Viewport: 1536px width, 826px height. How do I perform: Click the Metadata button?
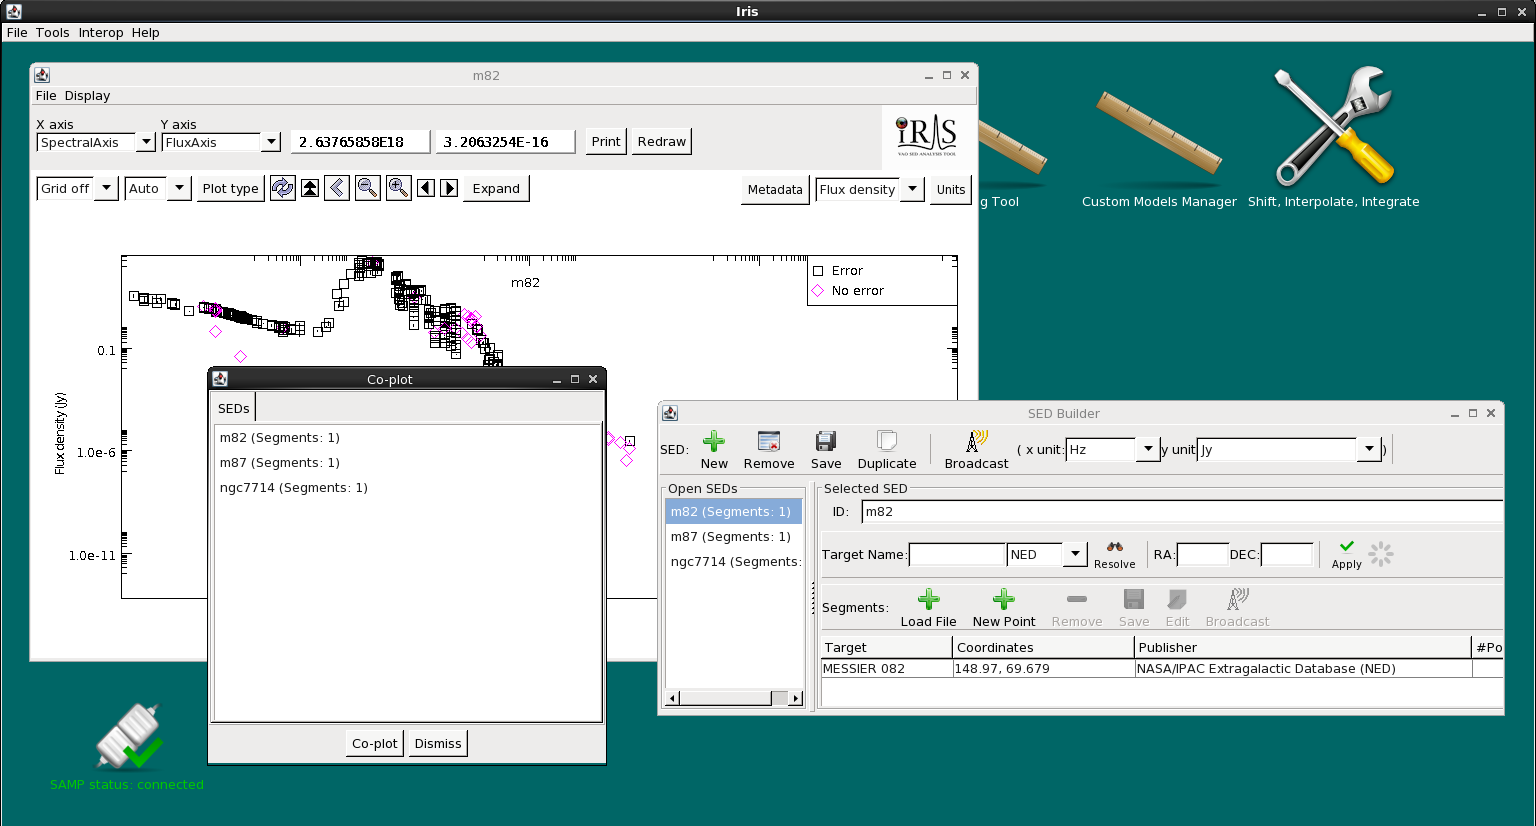tap(775, 189)
